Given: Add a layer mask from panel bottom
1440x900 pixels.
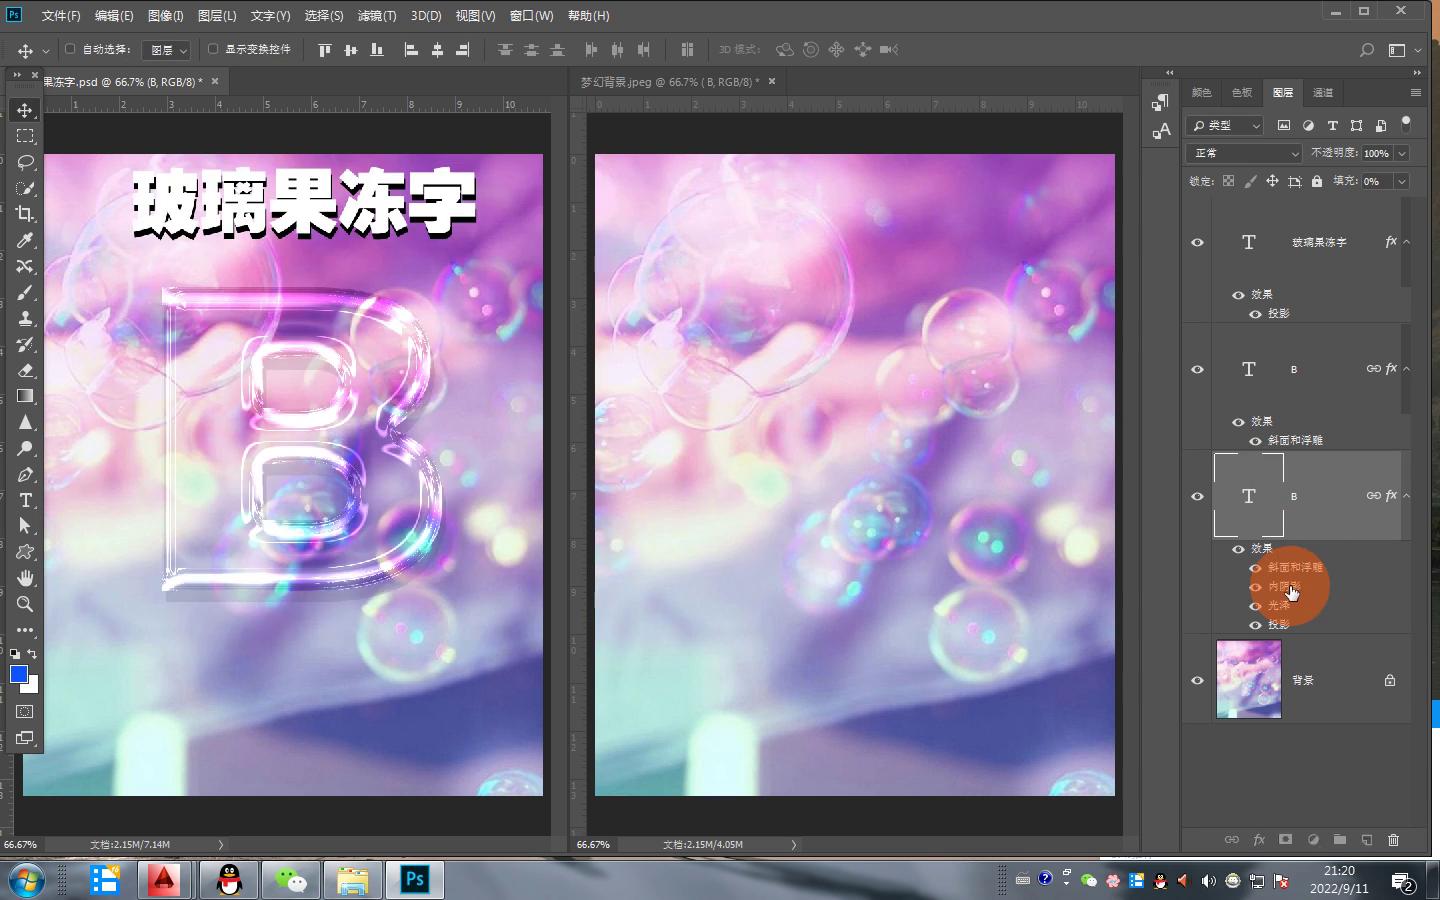Looking at the screenshot, I should (1285, 840).
